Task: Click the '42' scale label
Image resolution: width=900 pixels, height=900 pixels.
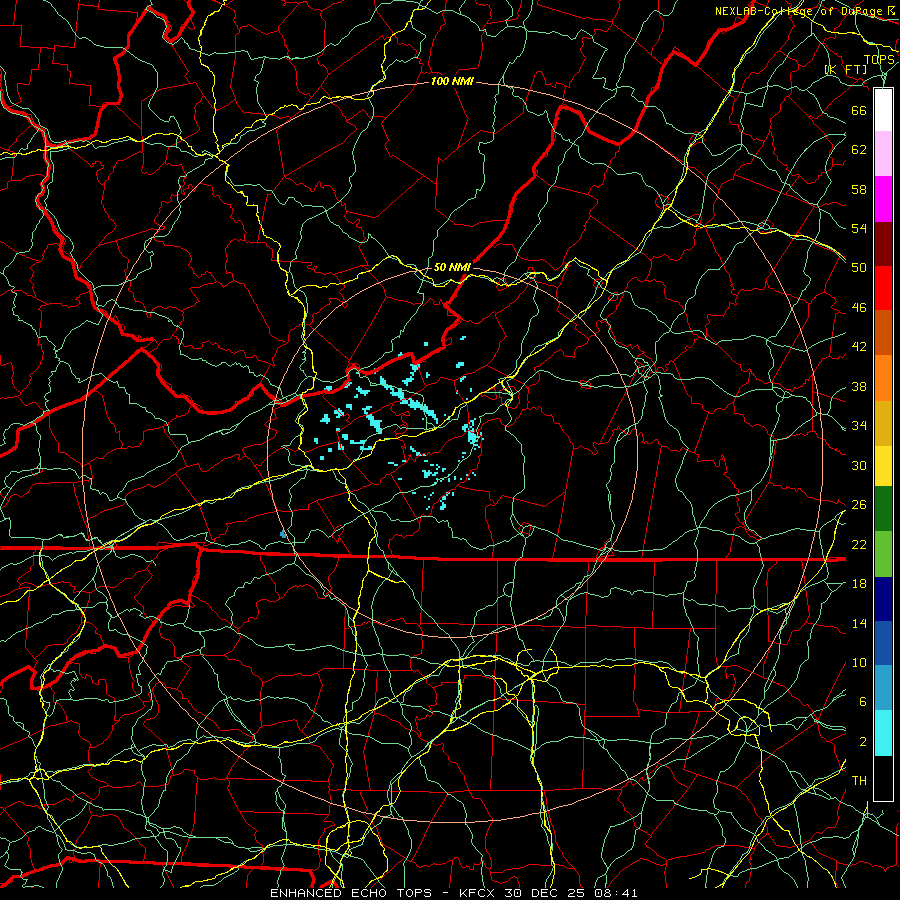Action: (x=859, y=346)
